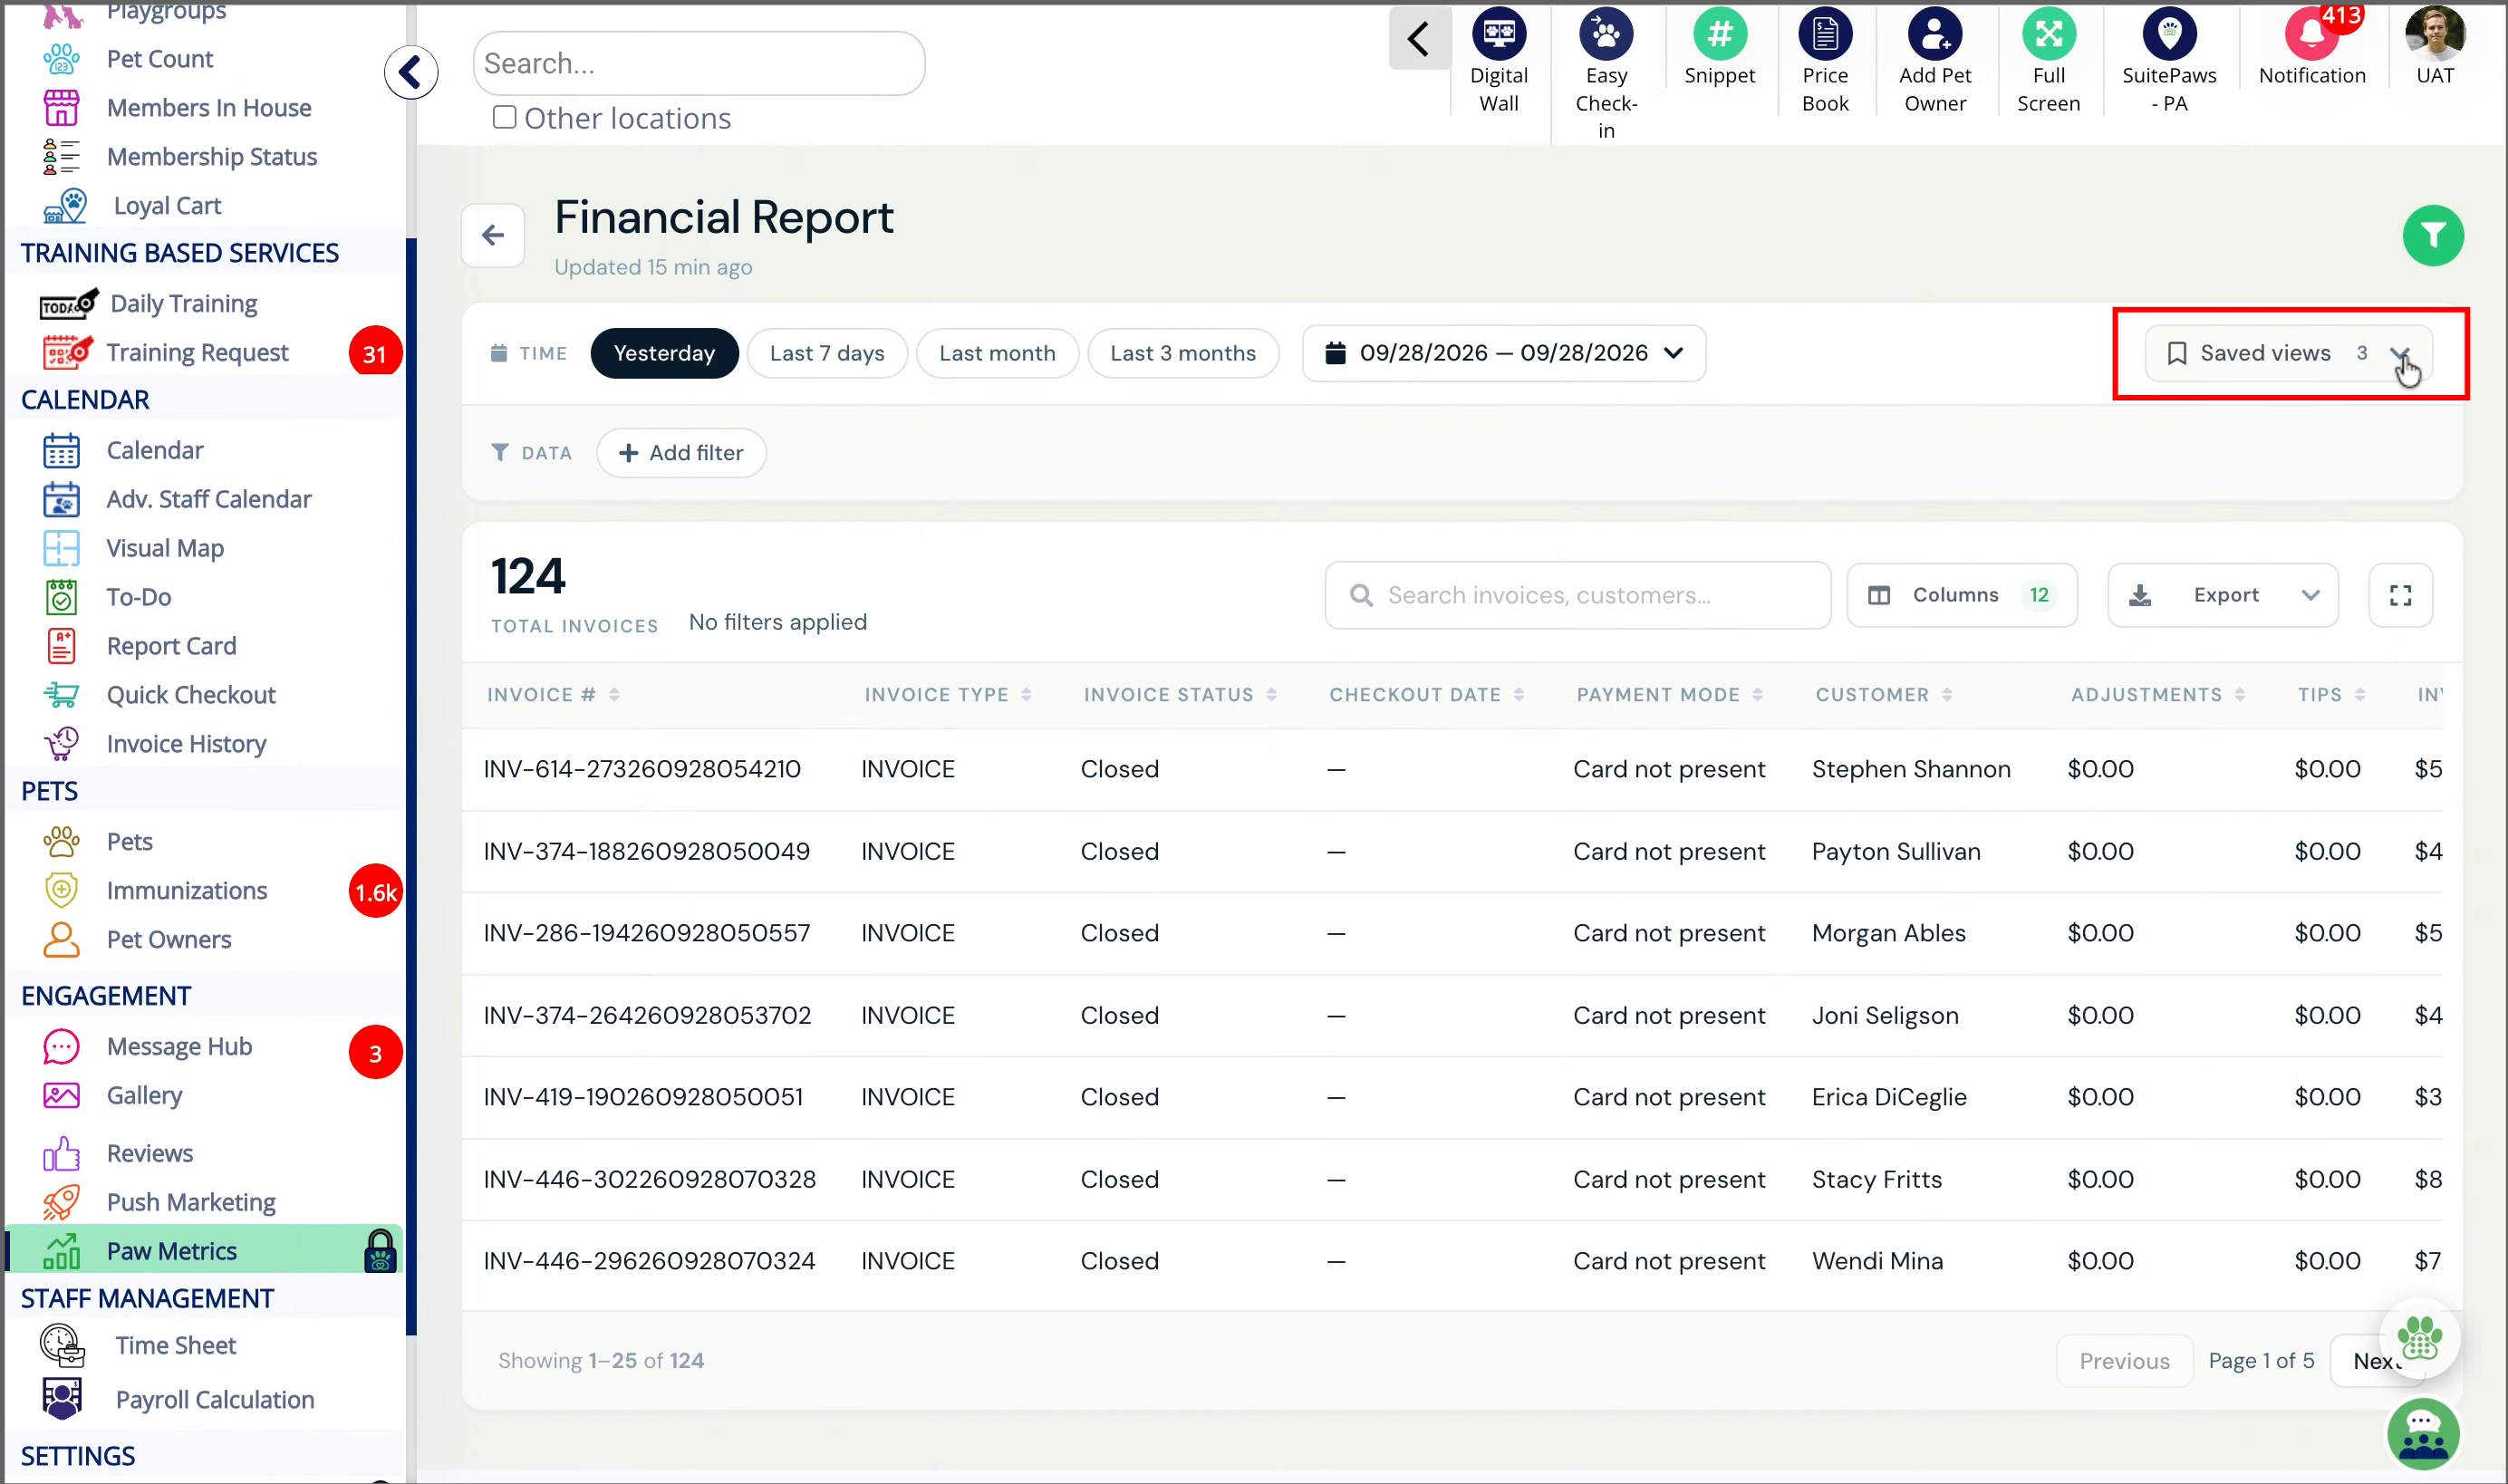The height and width of the screenshot is (1484, 2508).
Task: Open Invoice History in the sidebar
Action: [186, 744]
